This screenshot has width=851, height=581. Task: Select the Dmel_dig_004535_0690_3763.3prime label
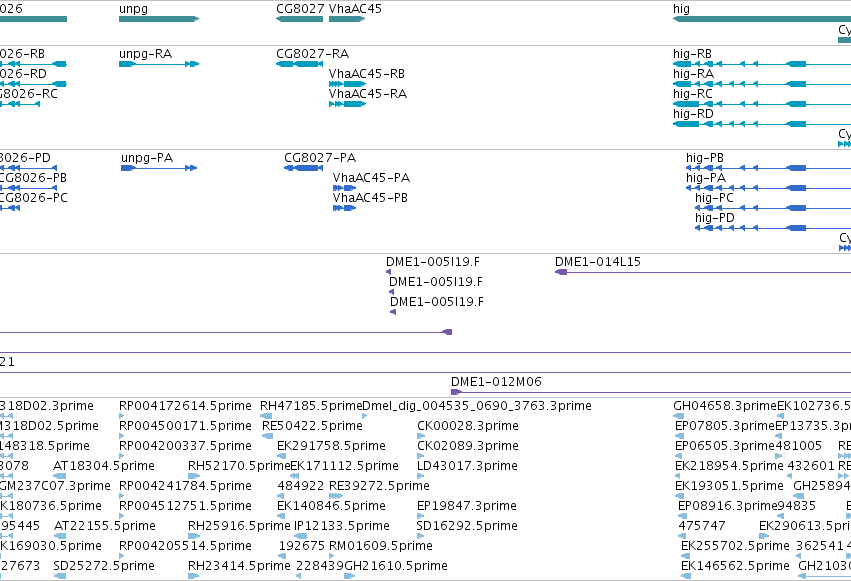477,406
